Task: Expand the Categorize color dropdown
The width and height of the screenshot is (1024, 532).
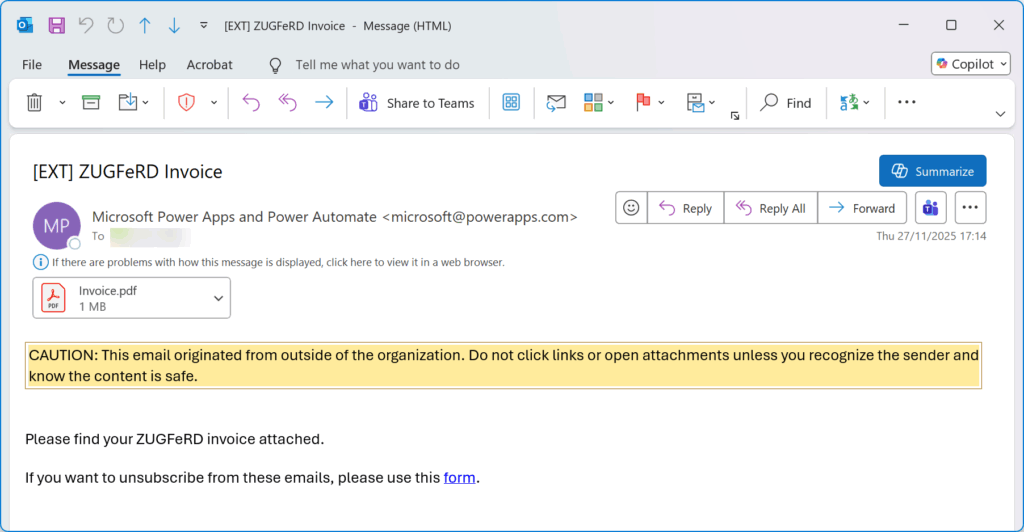Action: tap(611, 103)
